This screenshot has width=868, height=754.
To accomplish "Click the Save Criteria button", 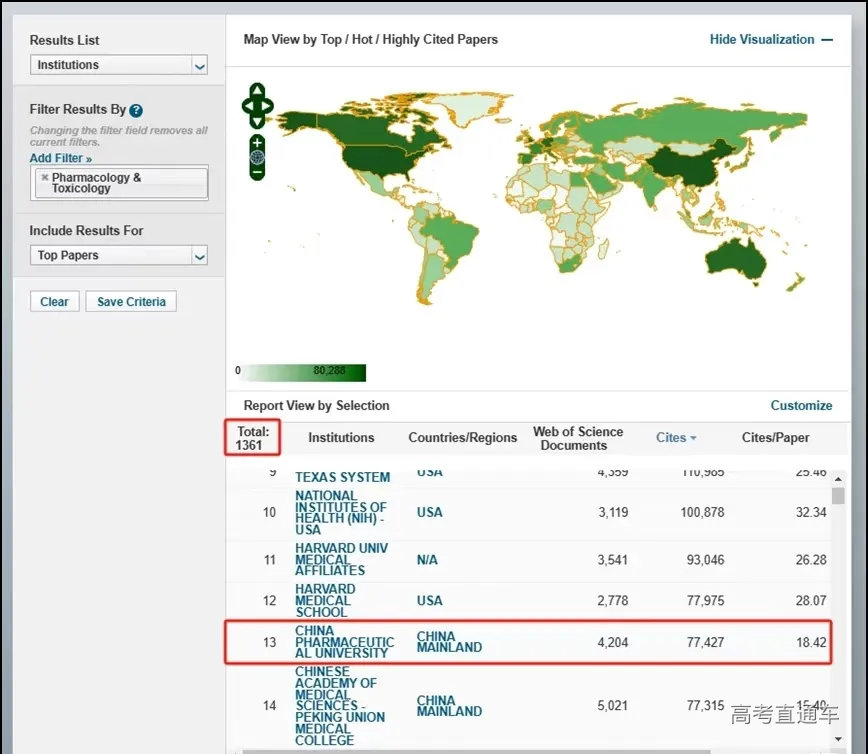I will coord(131,302).
